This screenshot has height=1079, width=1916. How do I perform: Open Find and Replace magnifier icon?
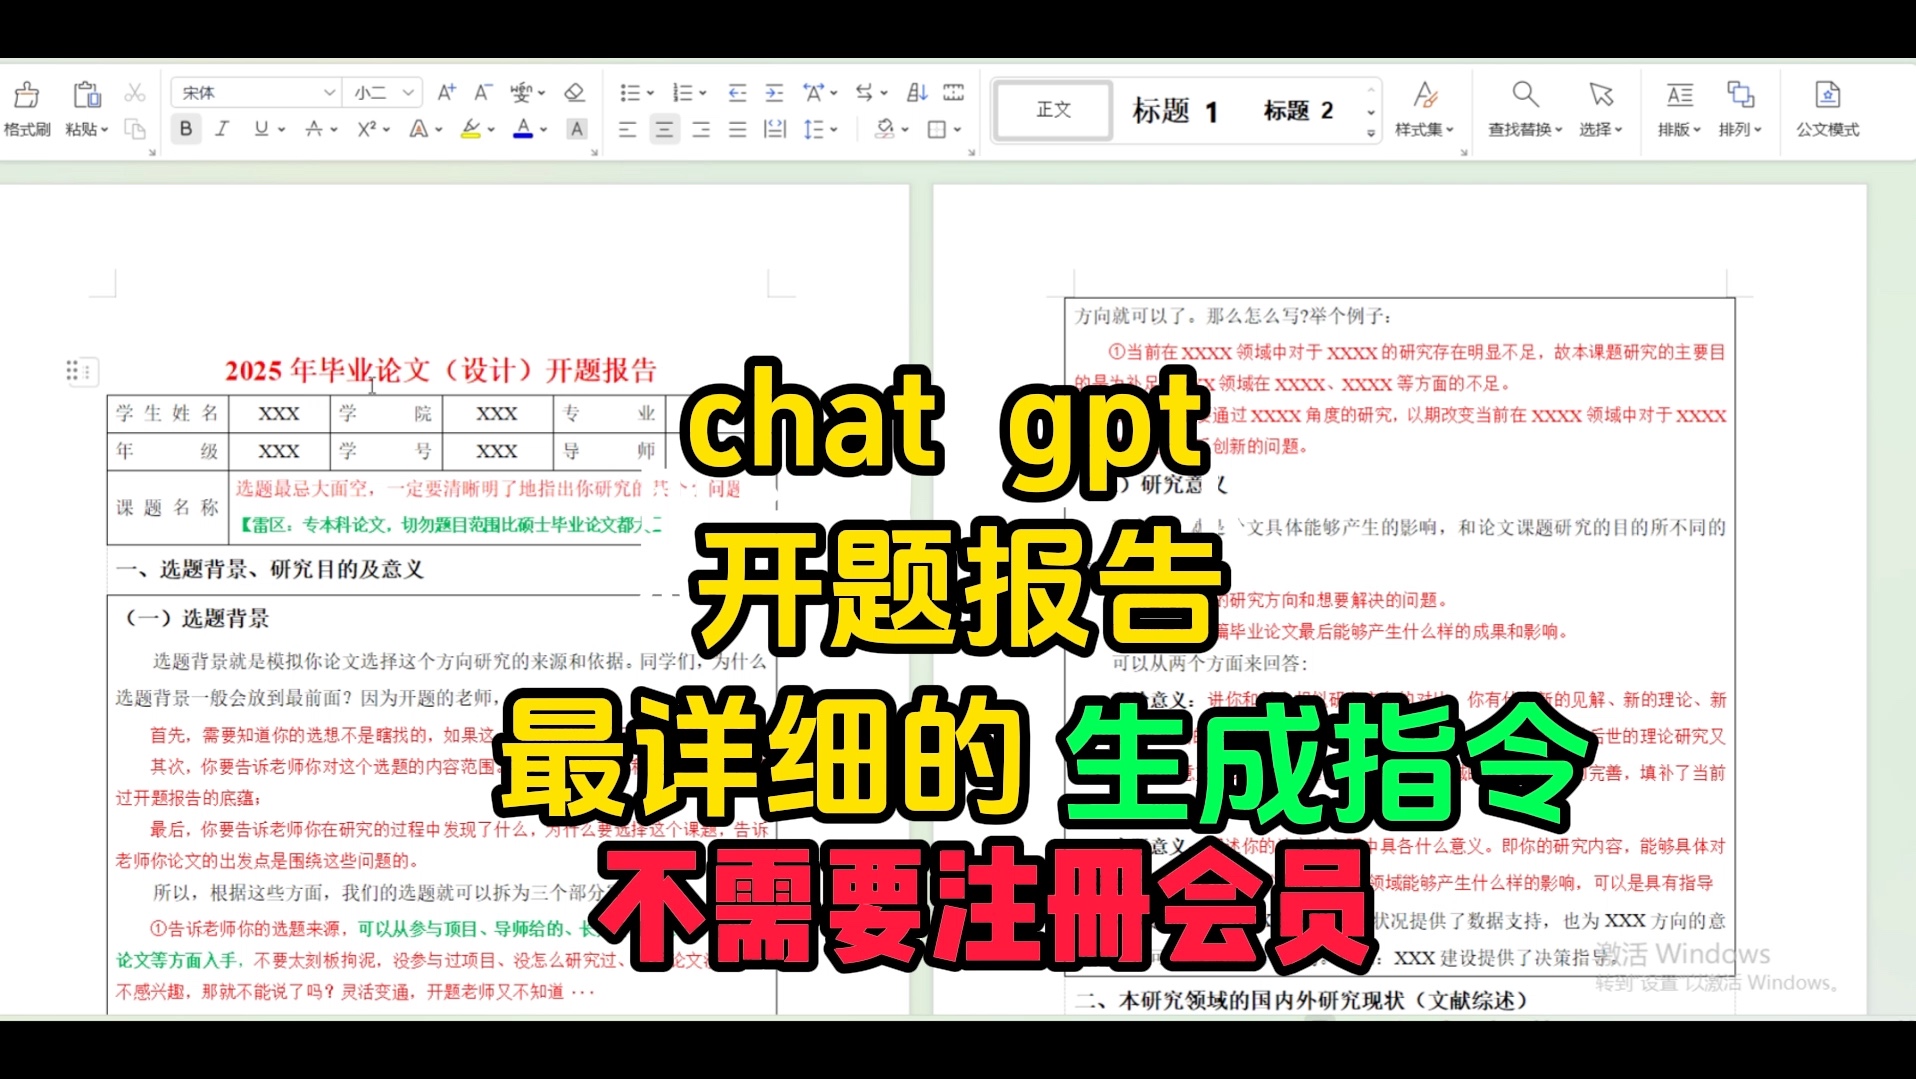(x=1525, y=95)
